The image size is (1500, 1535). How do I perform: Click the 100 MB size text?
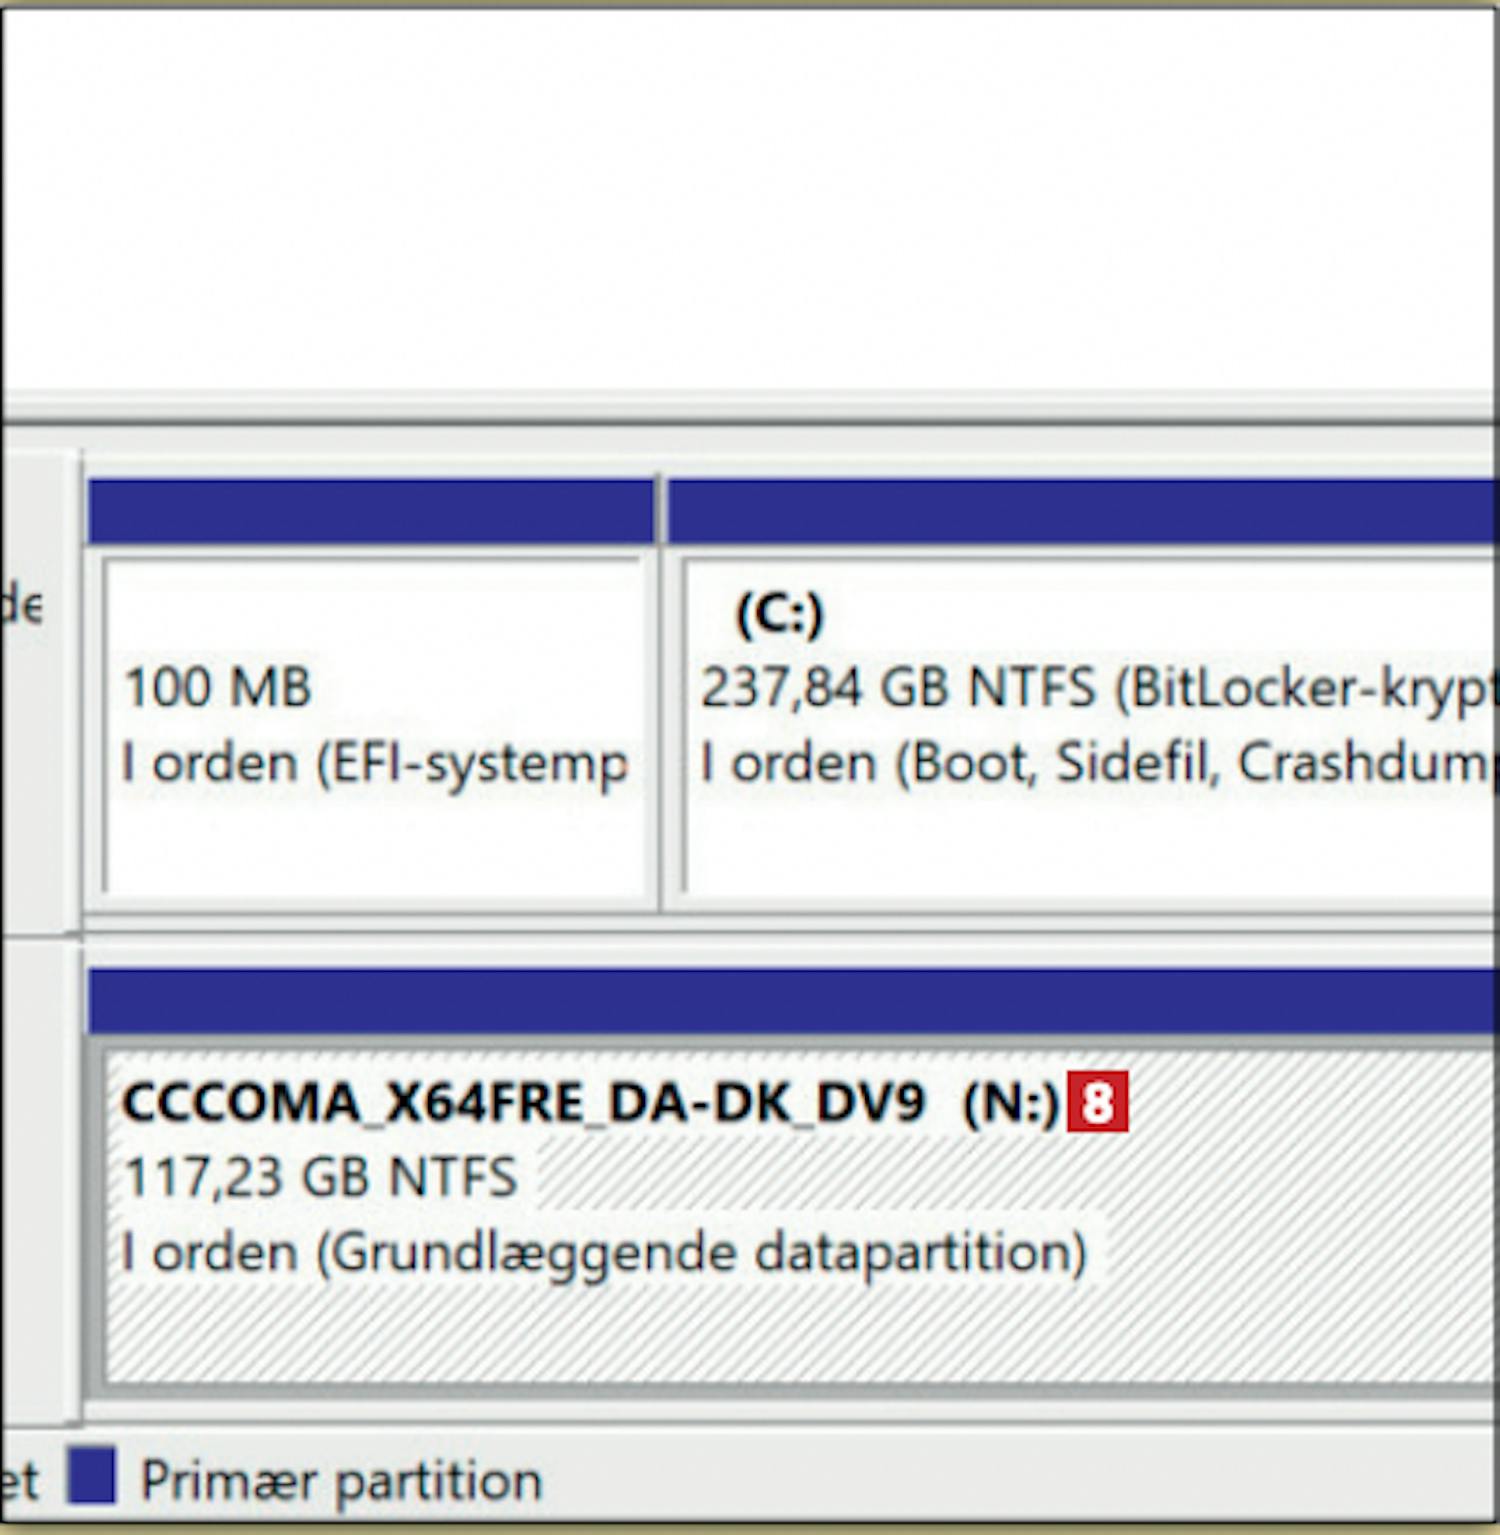point(217,688)
